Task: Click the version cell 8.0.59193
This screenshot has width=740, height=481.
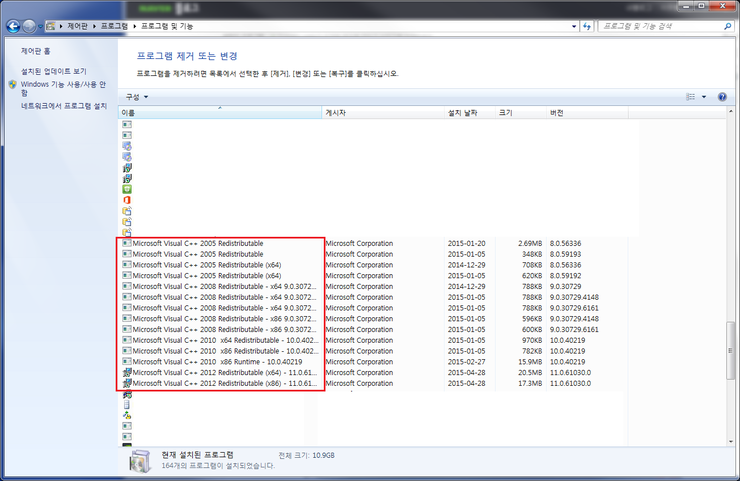Action: point(565,254)
